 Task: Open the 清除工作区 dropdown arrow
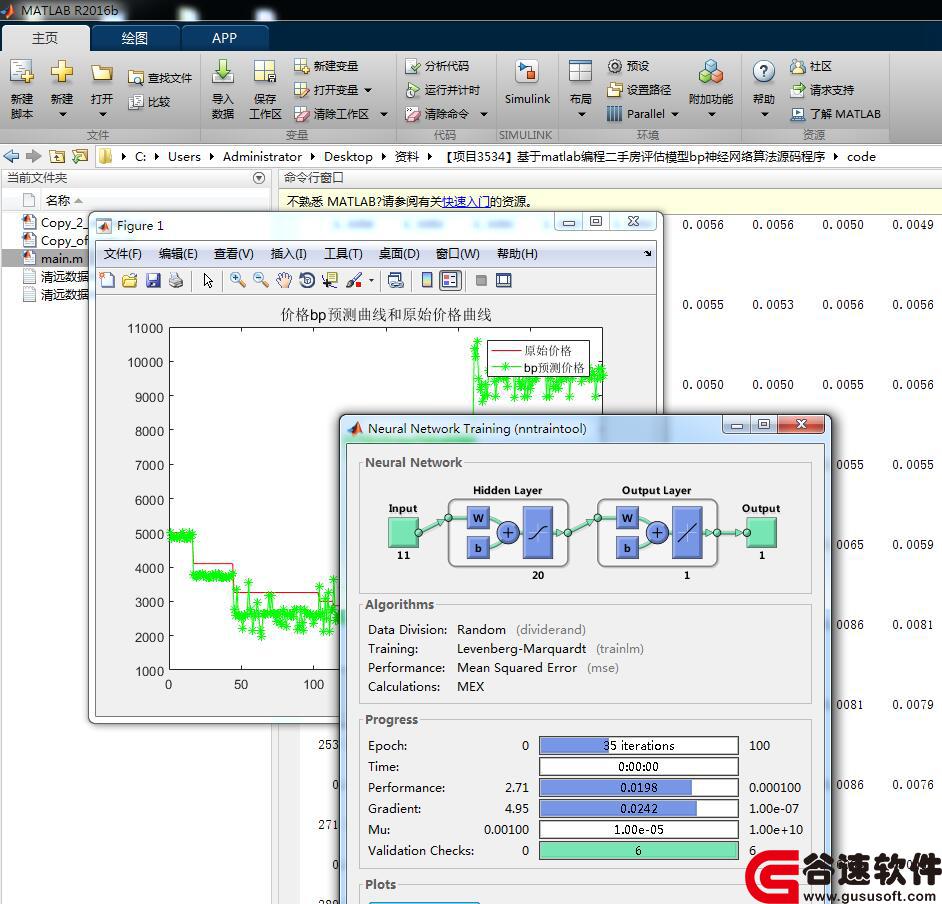(384, 114)
